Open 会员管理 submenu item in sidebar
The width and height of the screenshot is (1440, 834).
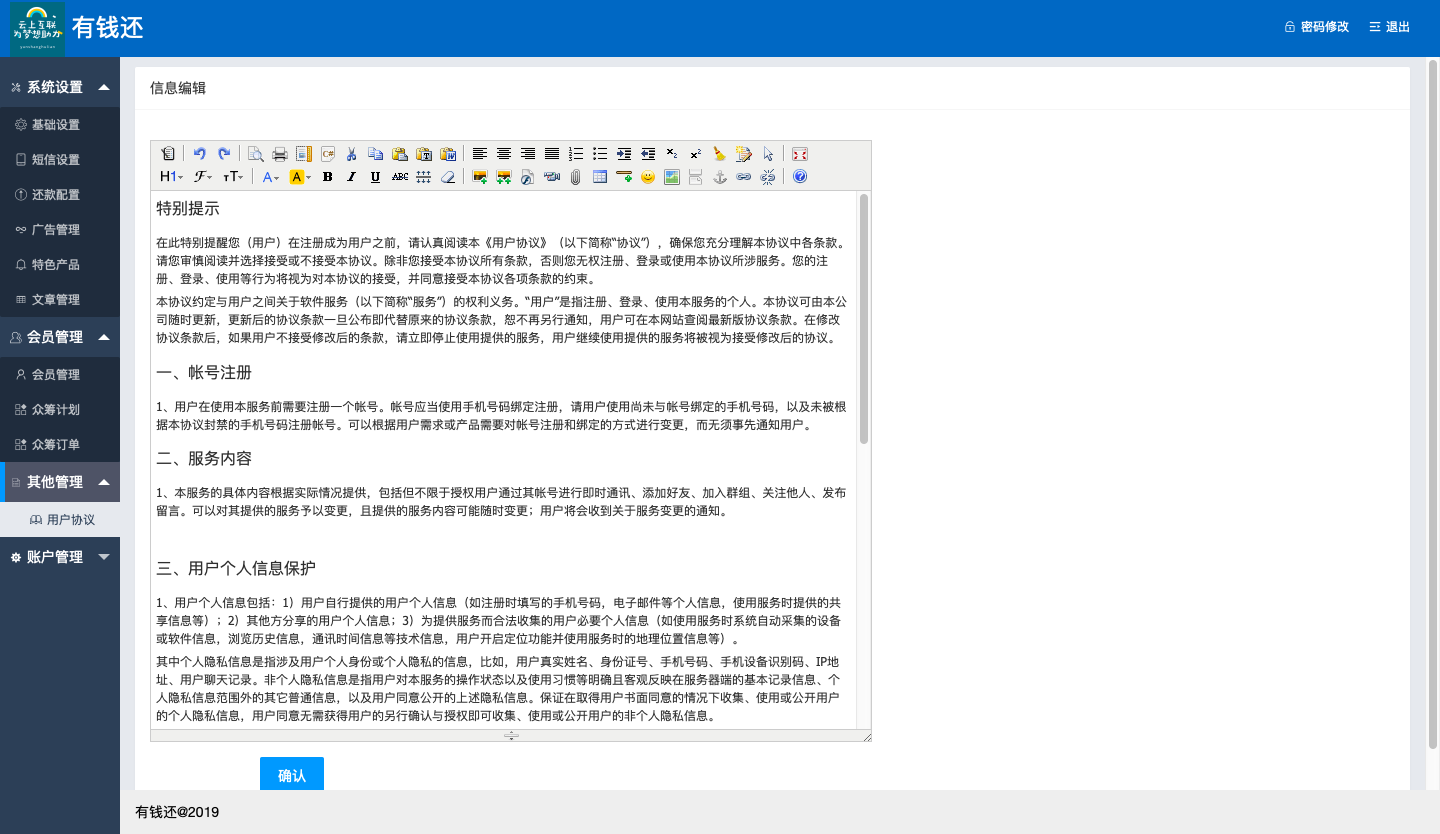[55, 374]
